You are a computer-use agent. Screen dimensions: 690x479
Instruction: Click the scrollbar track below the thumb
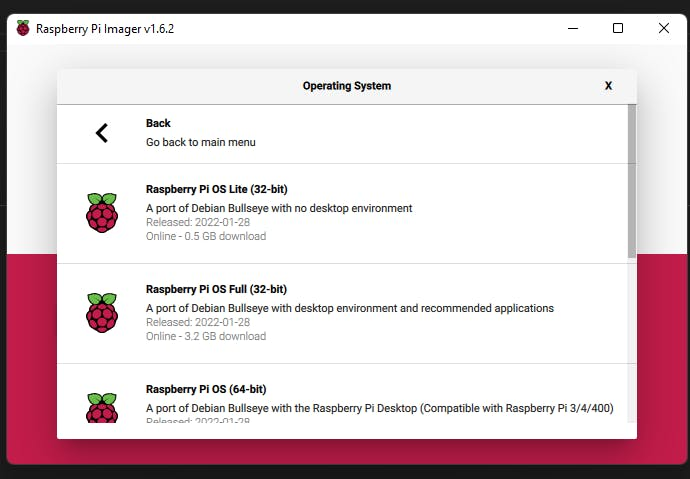click(x=631, y=340)
